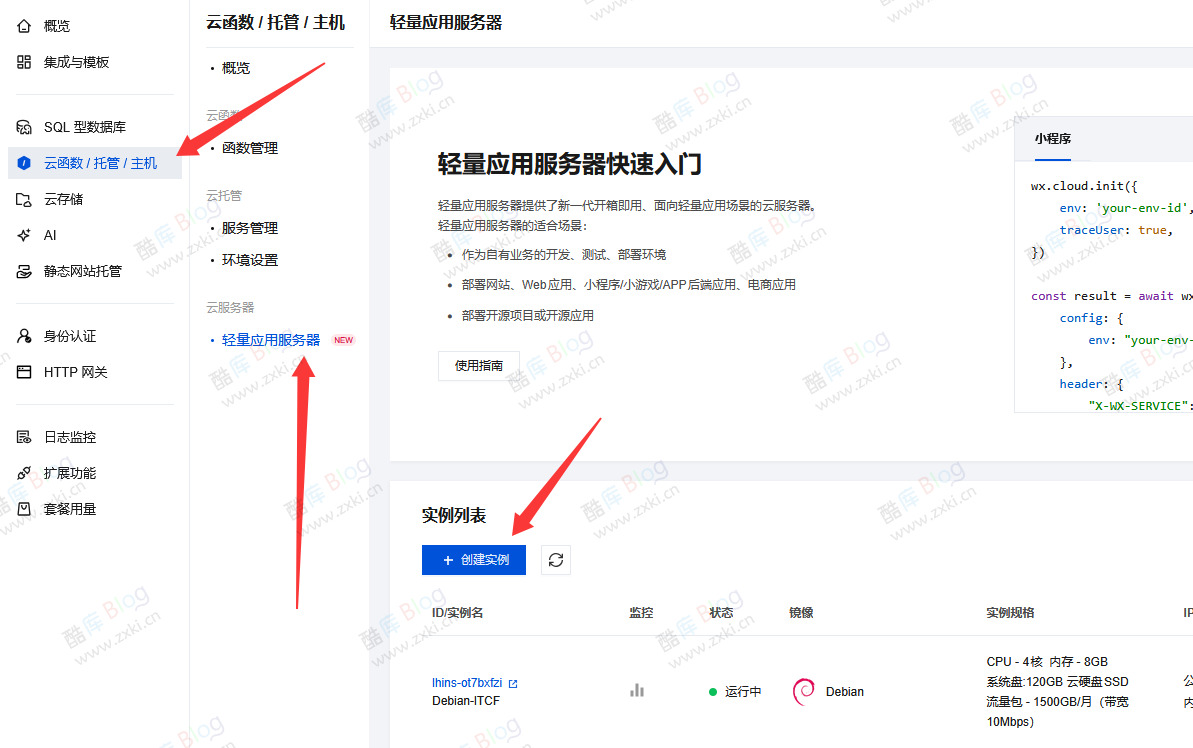Click the home icon beside 概览
Image resolution: width=1193 pixels, height=748 pixels.
pos(24,26)
